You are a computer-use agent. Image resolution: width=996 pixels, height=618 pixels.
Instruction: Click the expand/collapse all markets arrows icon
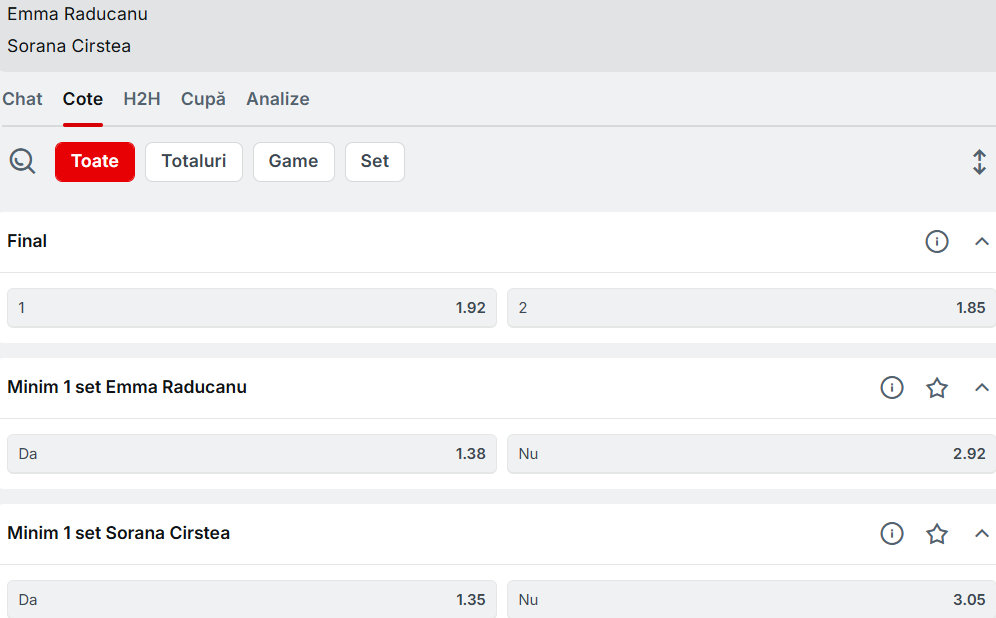979,162
